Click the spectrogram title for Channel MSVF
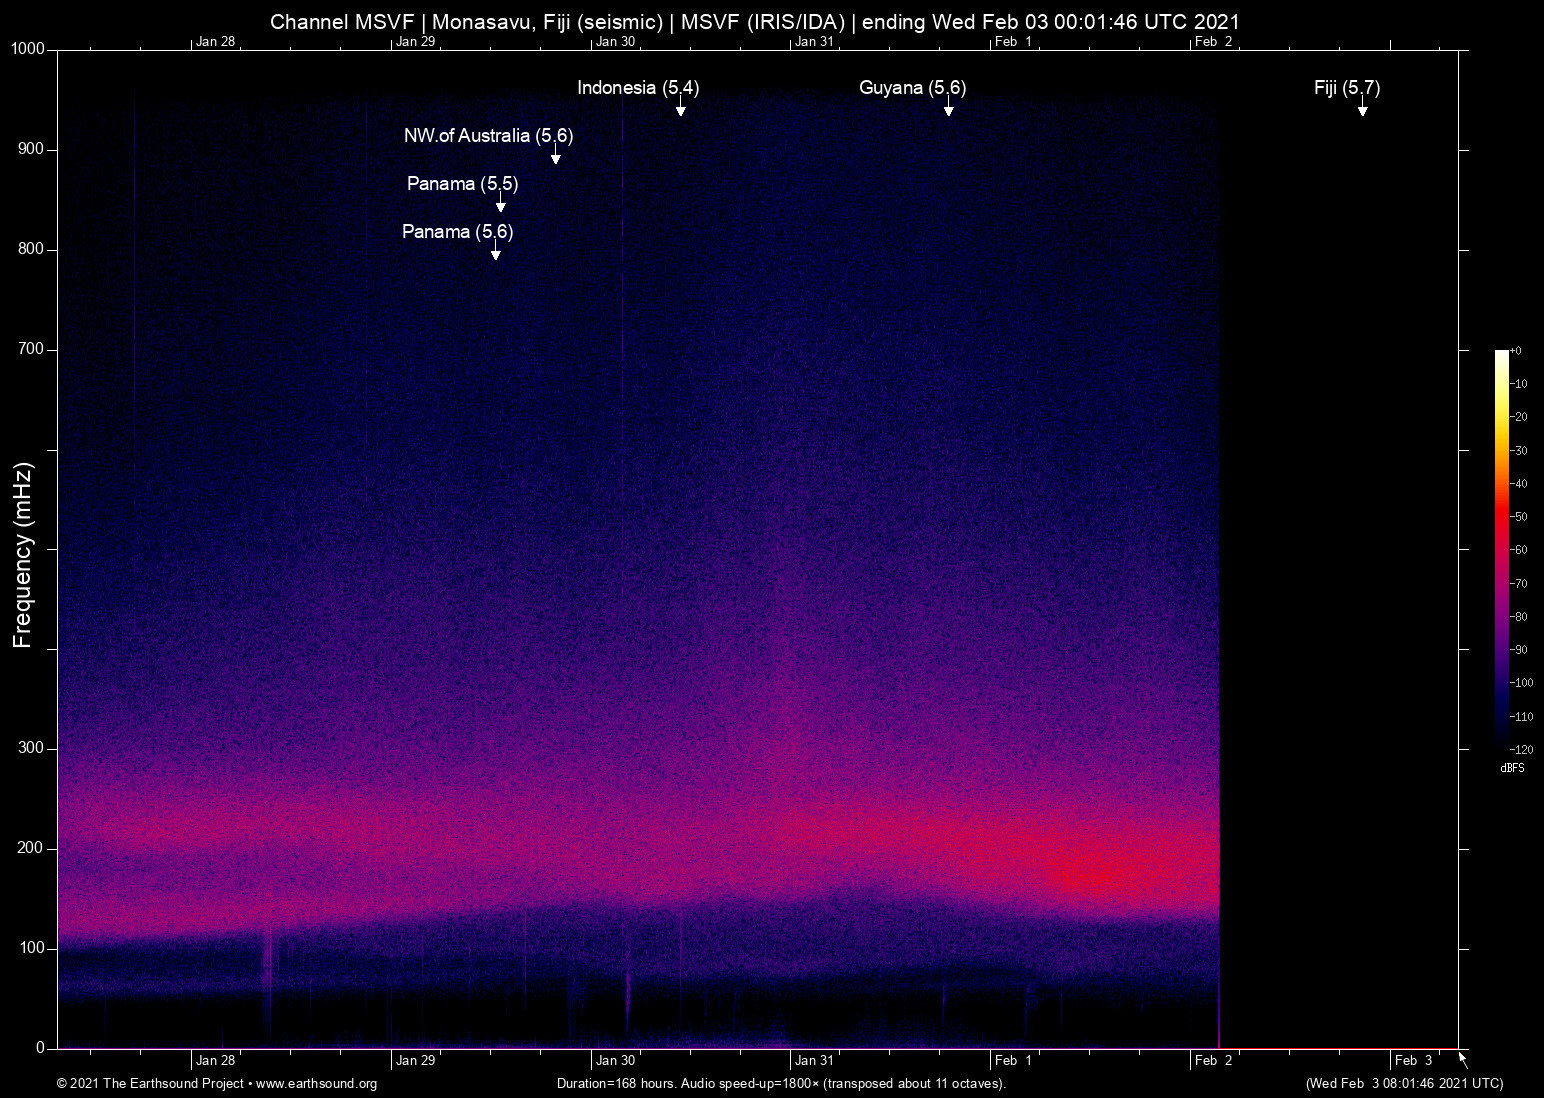This screenshot has width=1544, height=1098. 755,22
